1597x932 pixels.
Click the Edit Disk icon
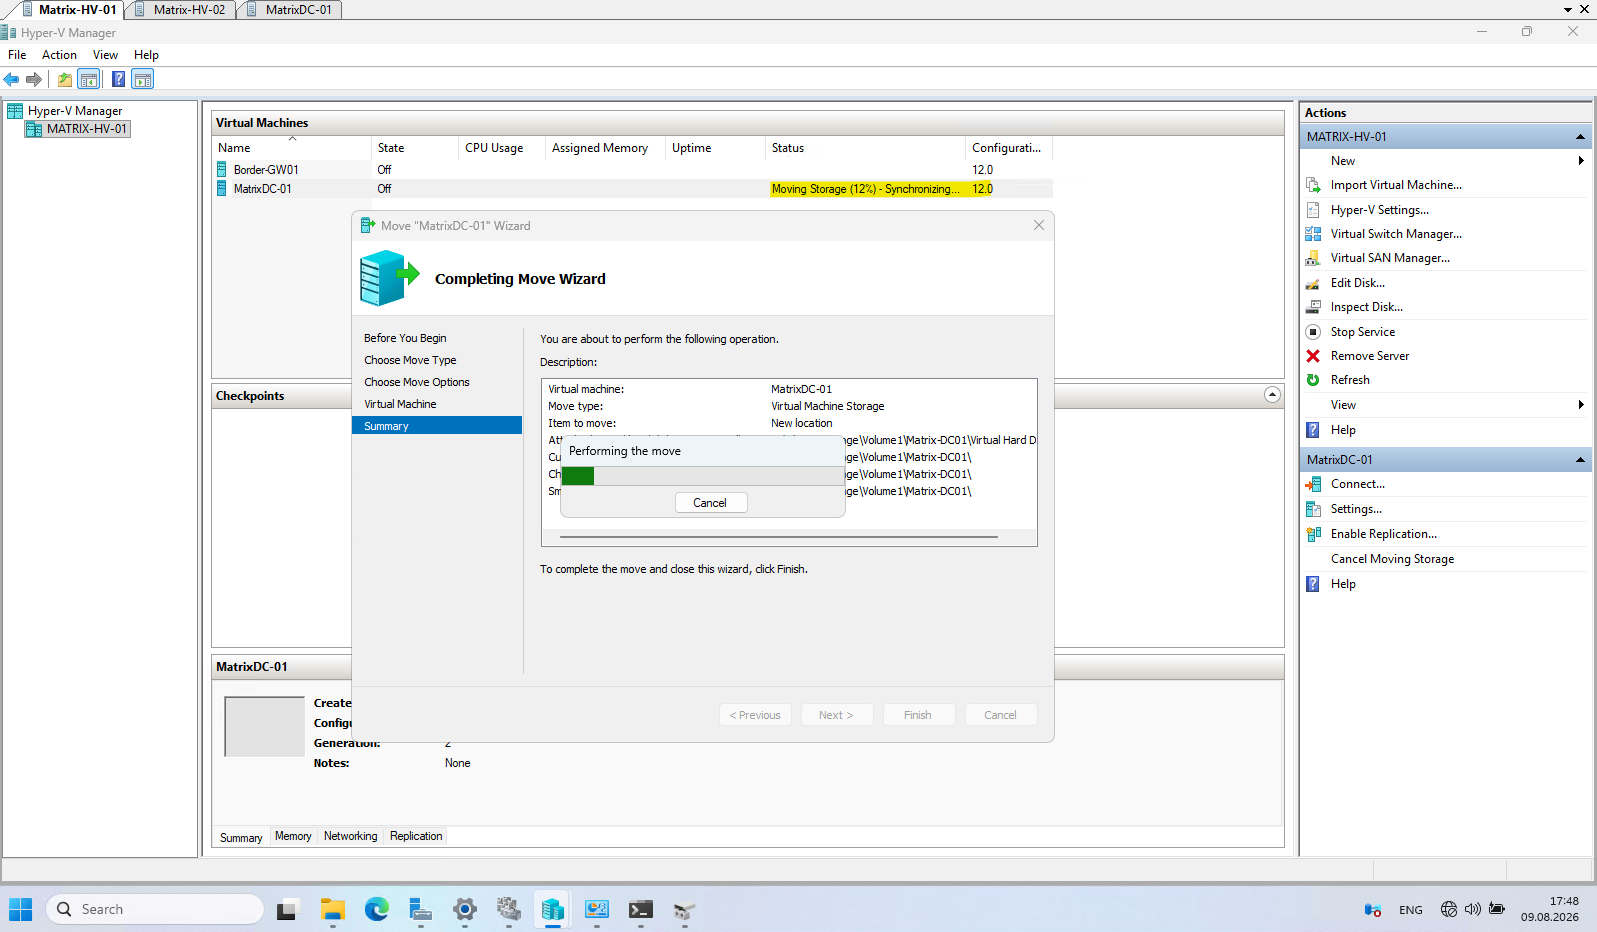tap(1313, 283)
